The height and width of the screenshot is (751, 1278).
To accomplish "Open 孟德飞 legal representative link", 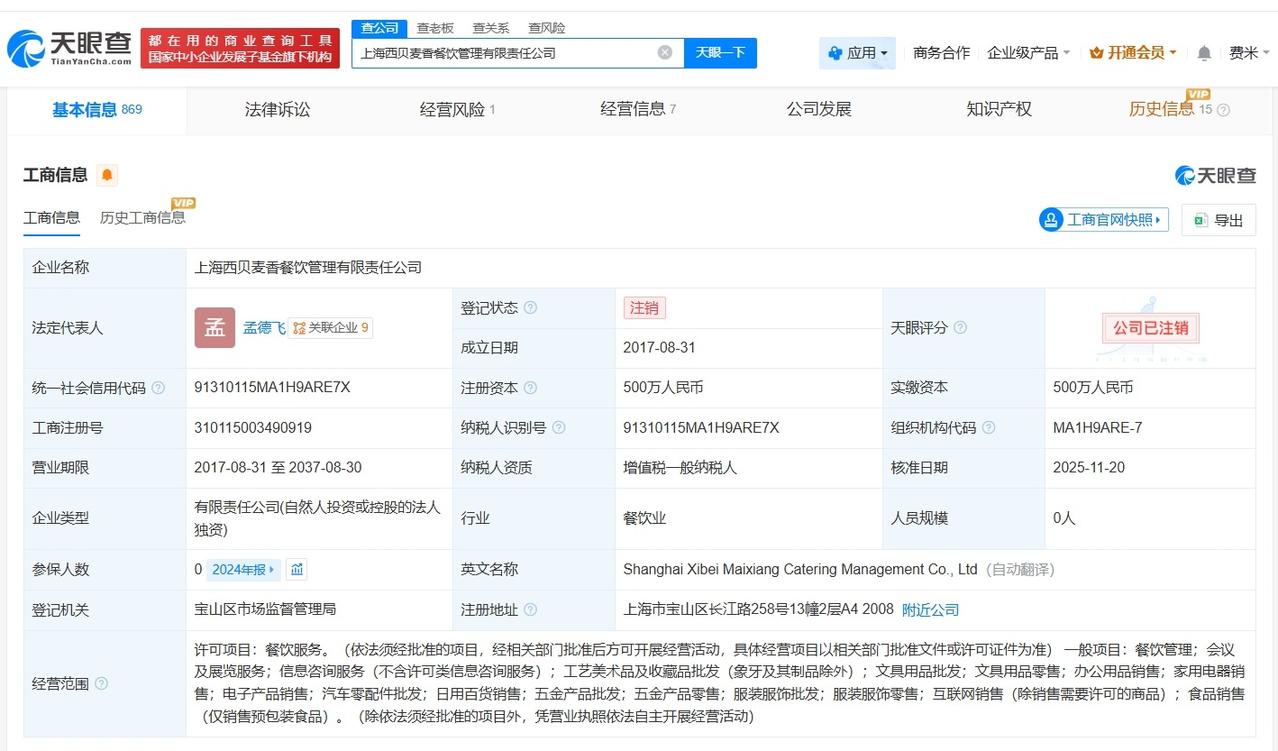I will coord(264,328).
